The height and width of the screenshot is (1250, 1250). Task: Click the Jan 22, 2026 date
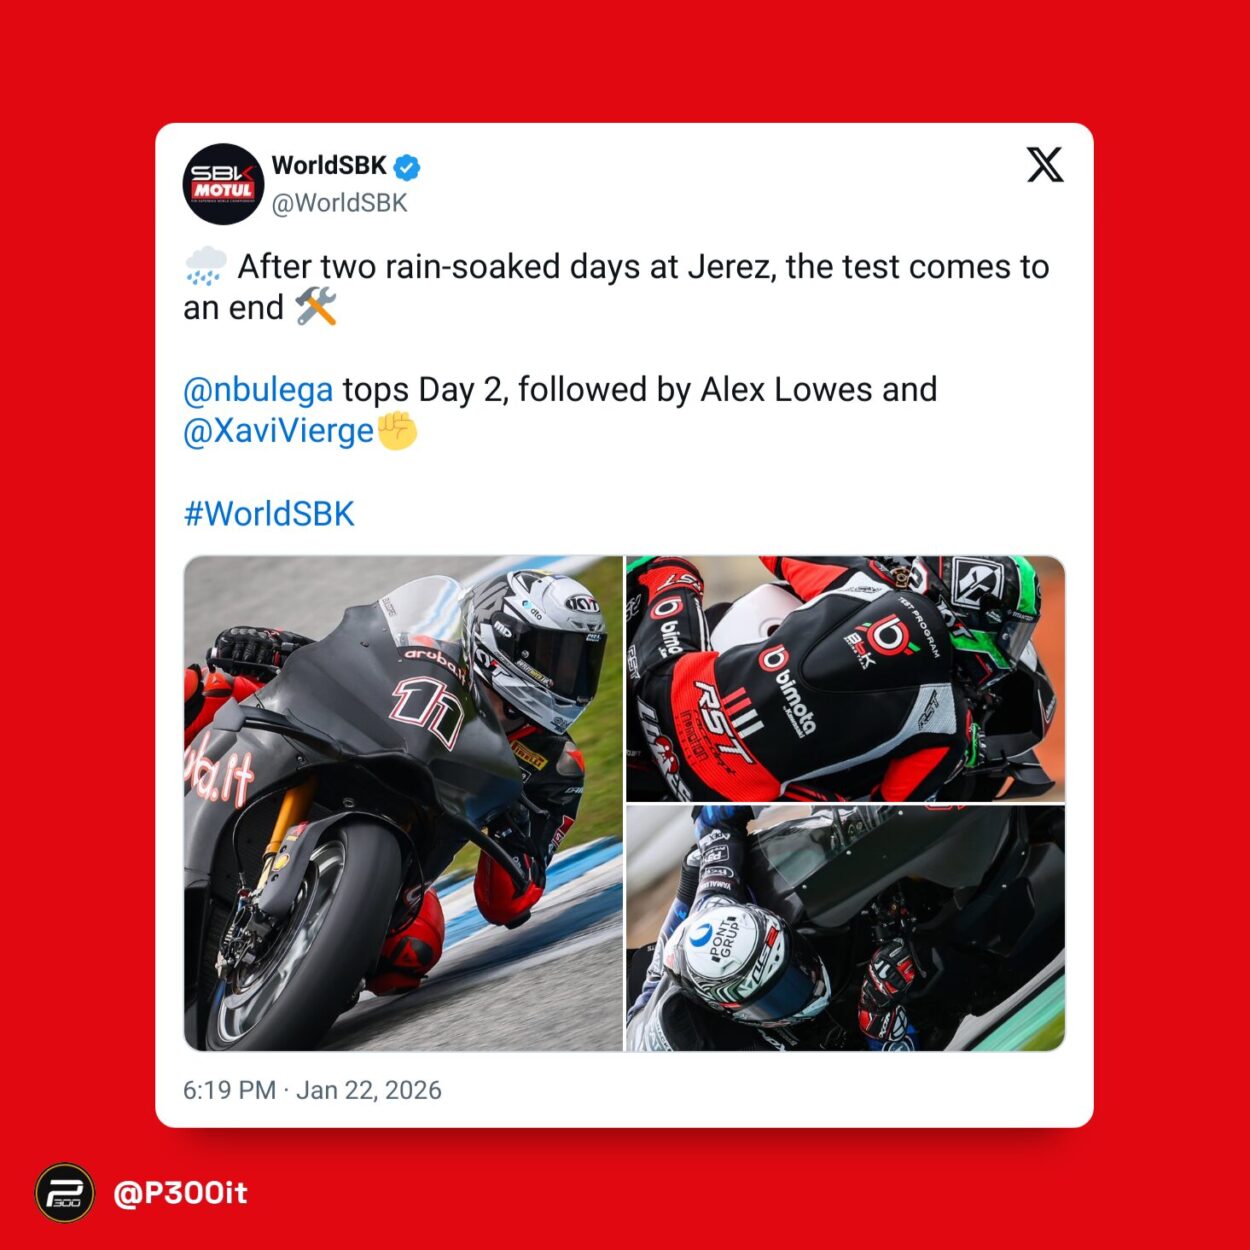coord(369,1090)
